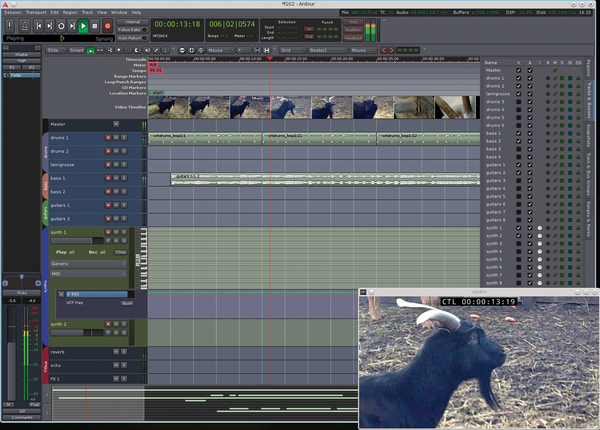This screenshot has width=600, height=430.
Task: Click the nudge earlier left arrow
Action: [384, 50]
